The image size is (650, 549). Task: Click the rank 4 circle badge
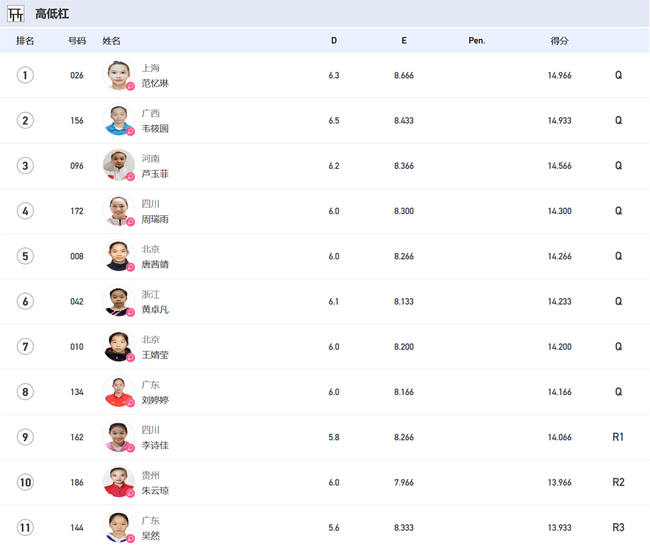pyautogui.click(x=25, y=211)
